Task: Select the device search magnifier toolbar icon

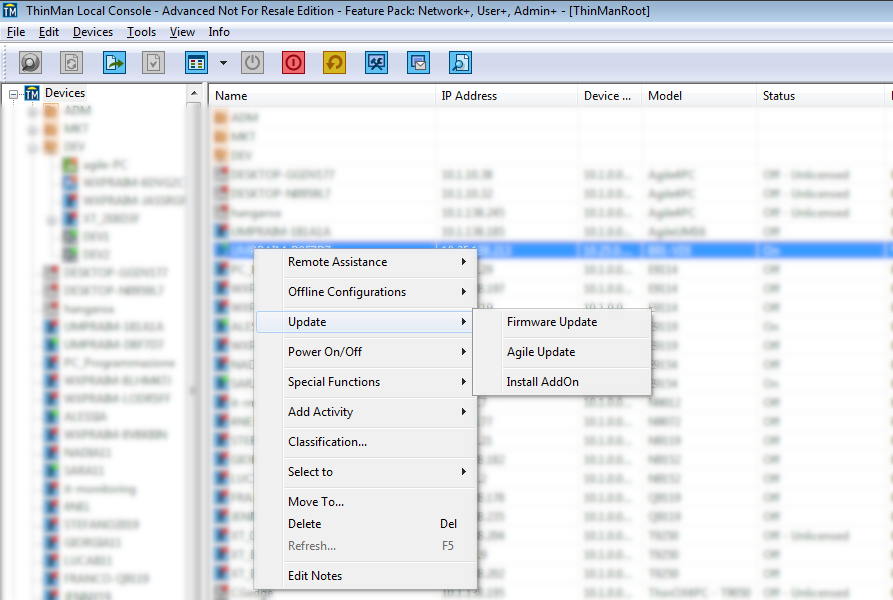Action: pos(30,62)
